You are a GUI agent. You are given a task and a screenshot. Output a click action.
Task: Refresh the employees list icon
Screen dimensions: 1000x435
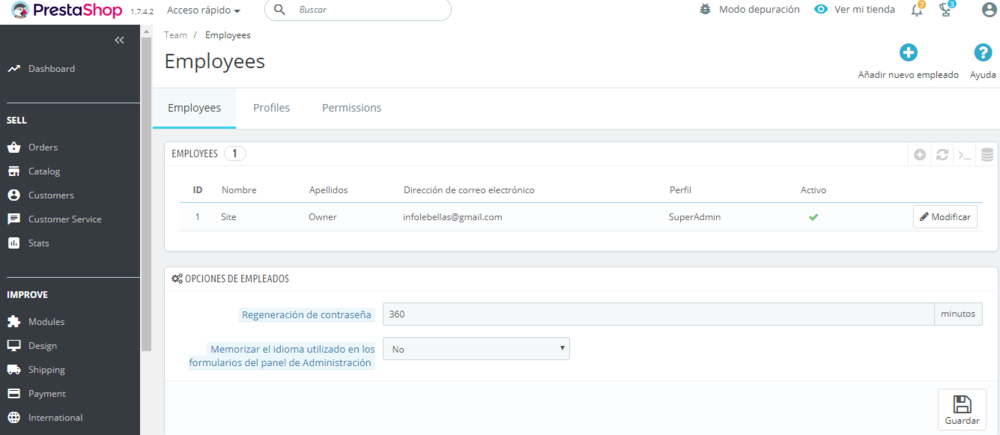942,154
